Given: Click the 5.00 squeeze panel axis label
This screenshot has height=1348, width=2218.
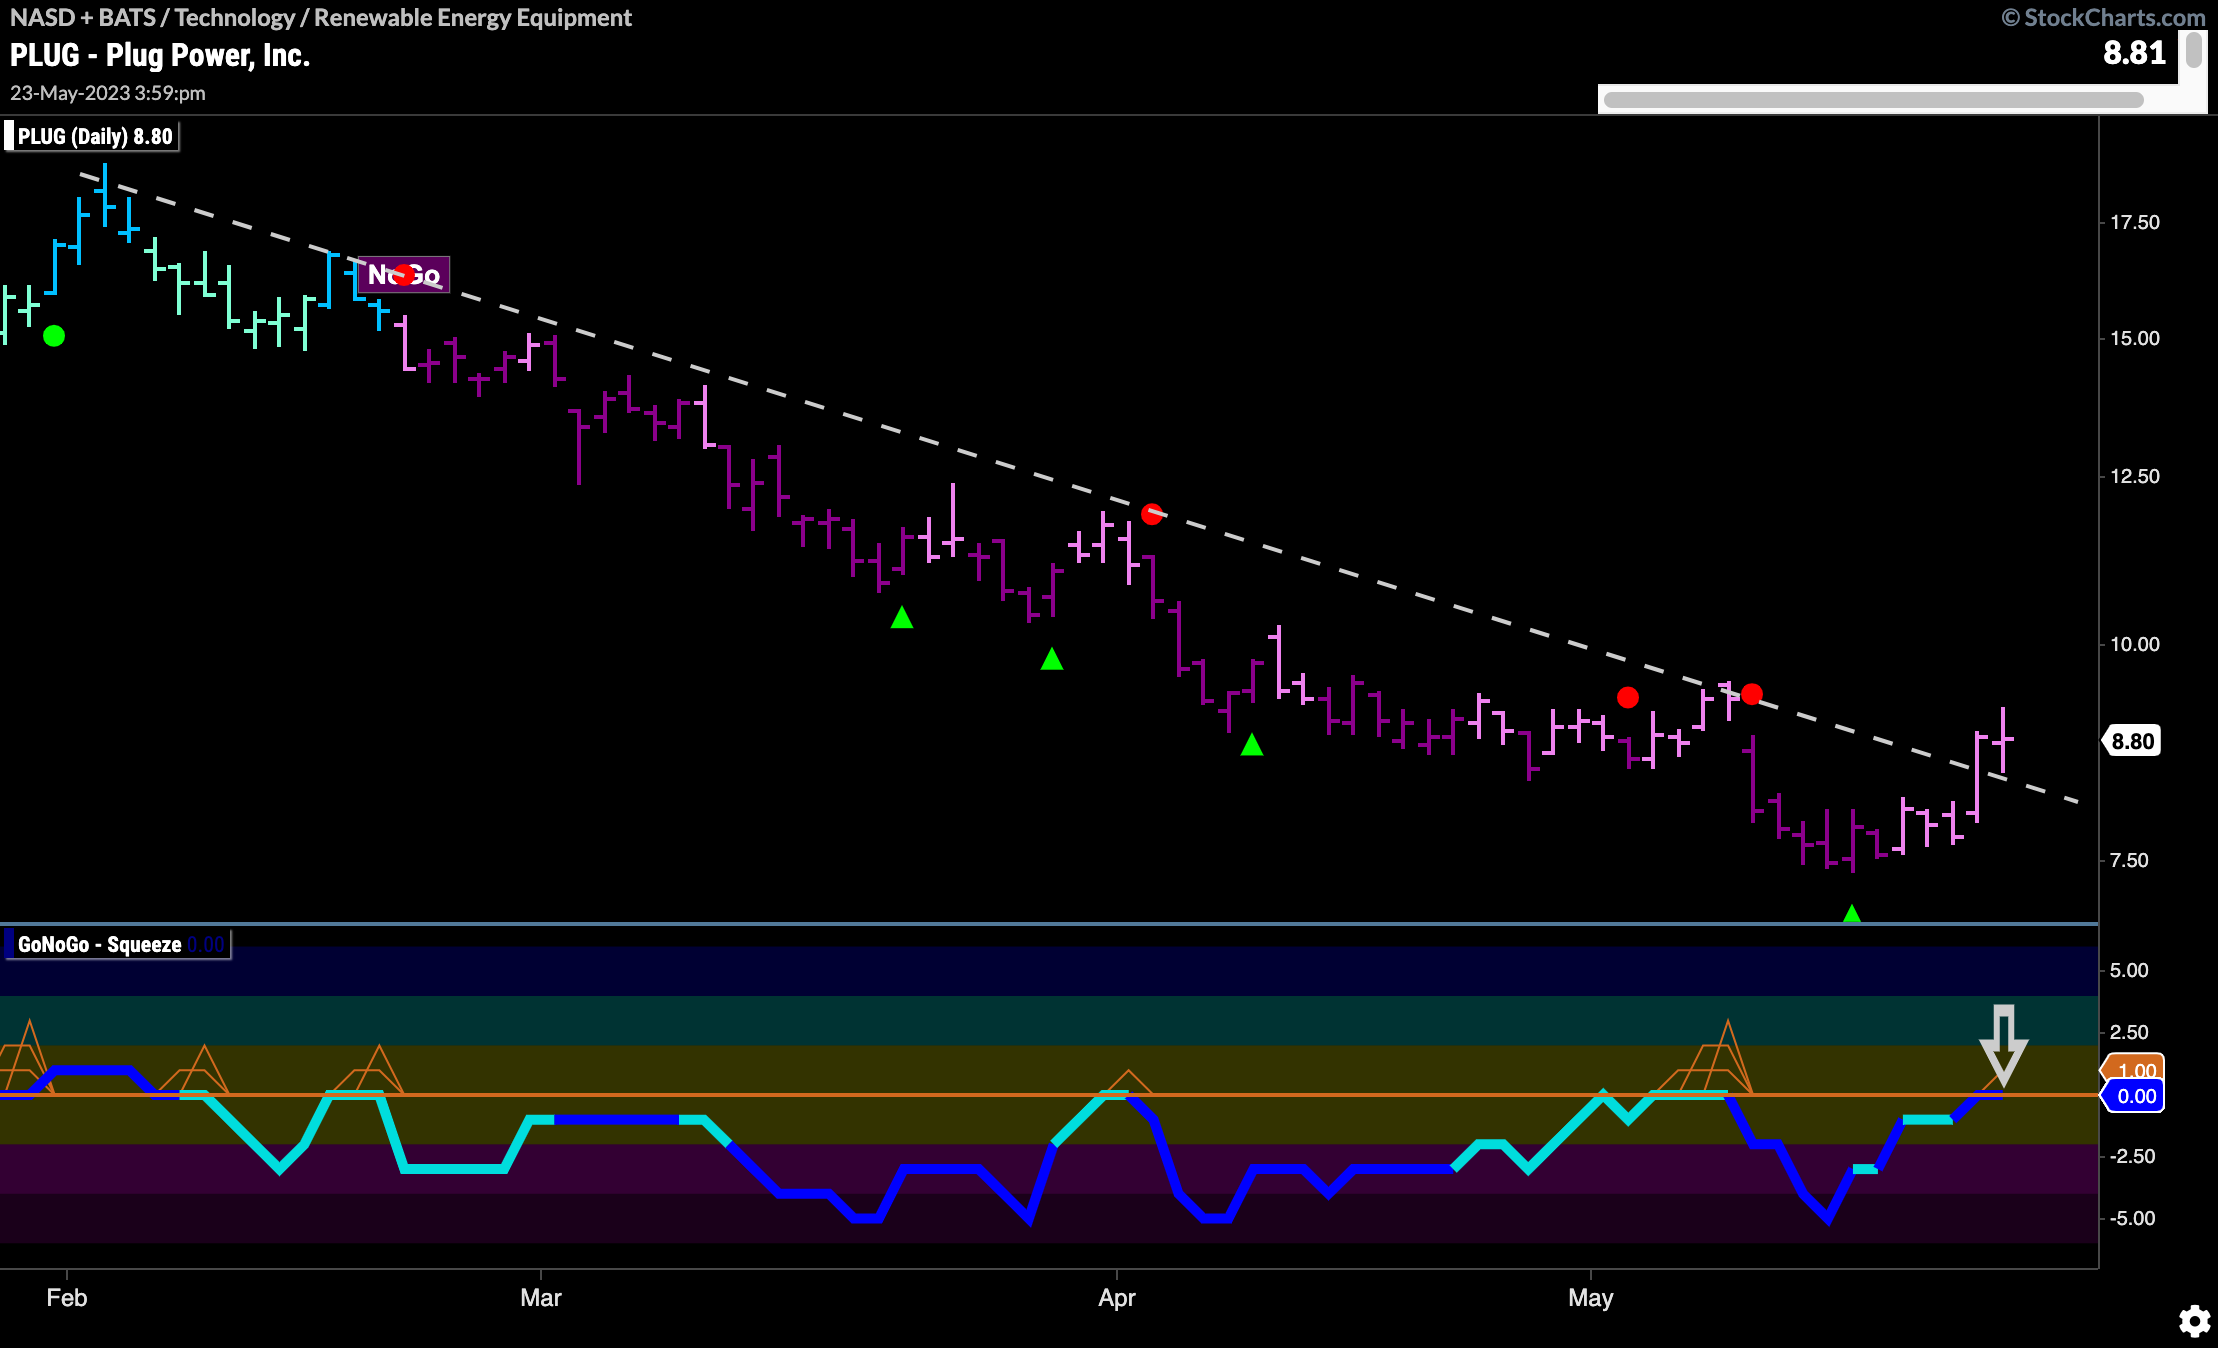Looking at the screenshot, I should click(2129, 970).
